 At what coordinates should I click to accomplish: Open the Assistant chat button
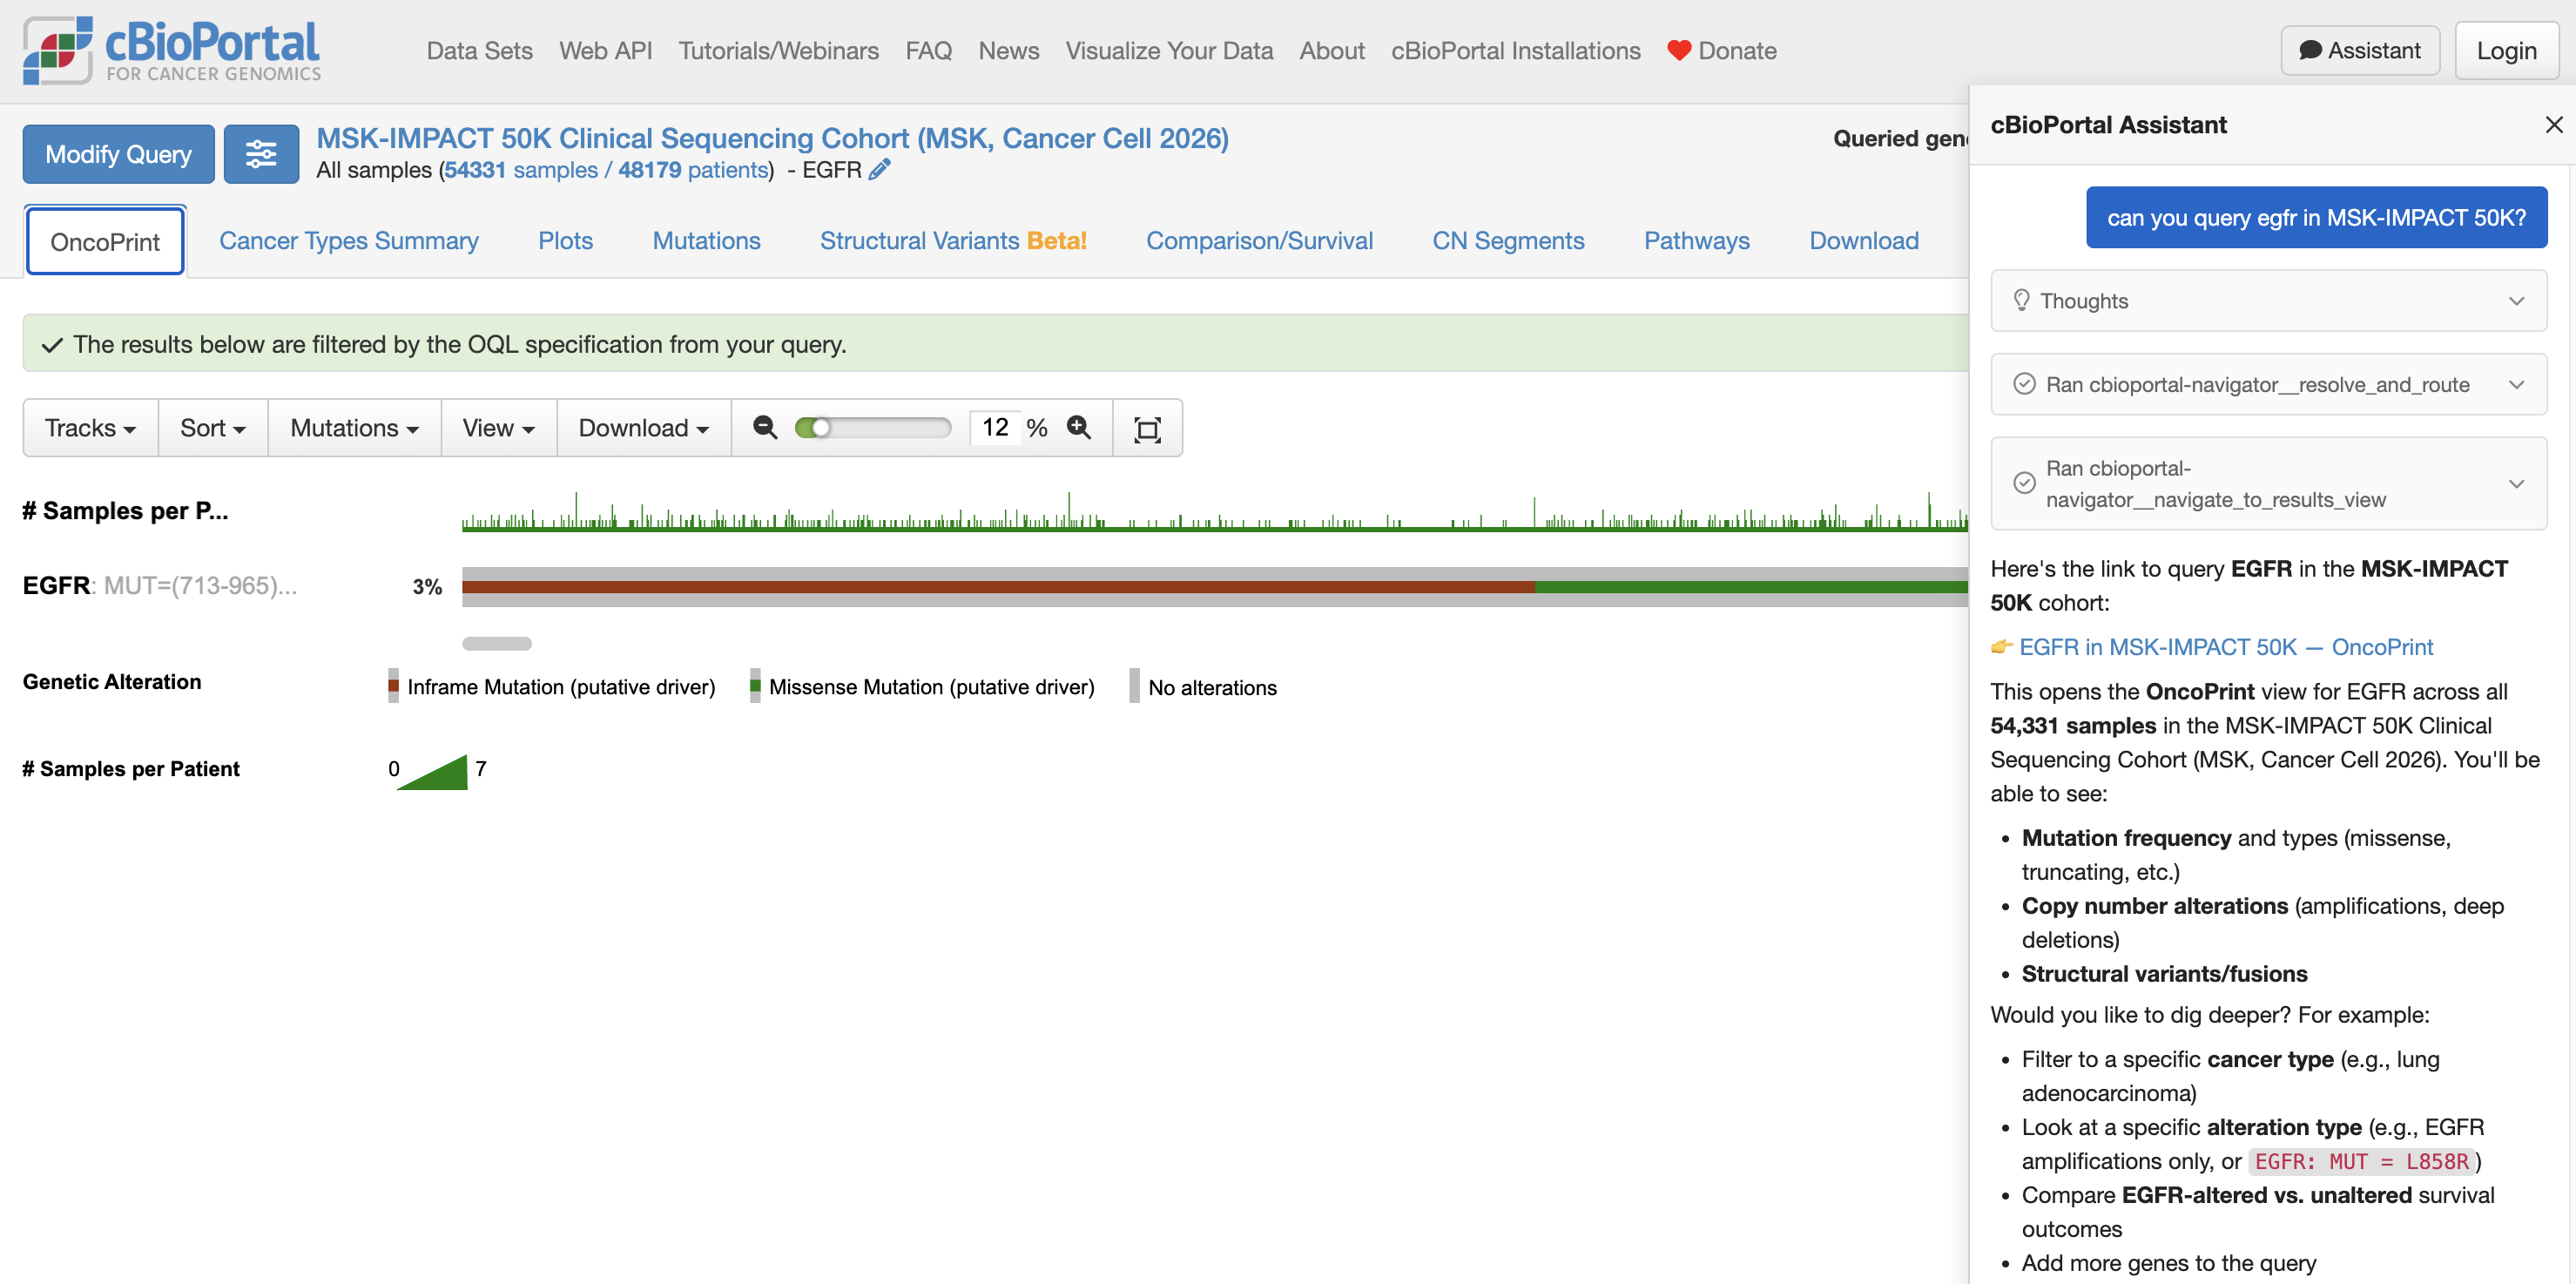pyautogui.click(x=2360, y=50)
